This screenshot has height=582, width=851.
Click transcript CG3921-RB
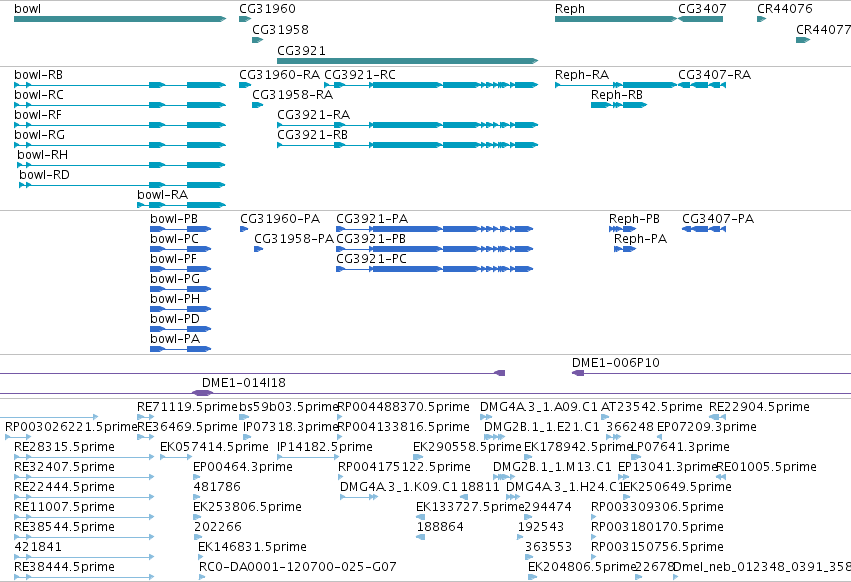pyautogui.click(x=408, y=145)
